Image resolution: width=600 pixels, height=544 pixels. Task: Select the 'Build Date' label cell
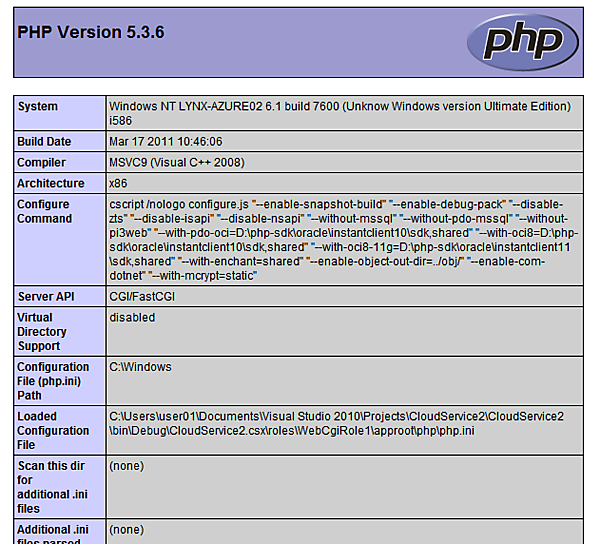(x=60, y=142)
